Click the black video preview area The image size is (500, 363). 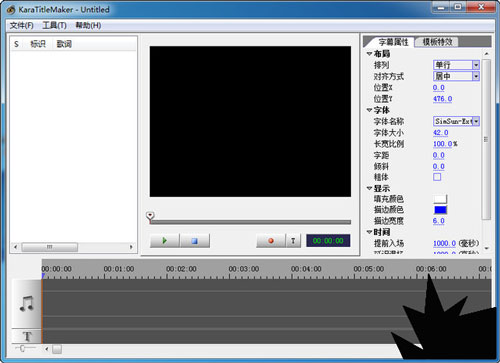click(250, 121)
